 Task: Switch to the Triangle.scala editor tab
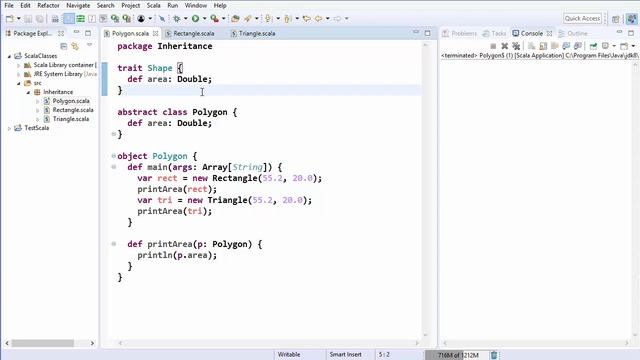pyautogui.click(x=257, y=33)
